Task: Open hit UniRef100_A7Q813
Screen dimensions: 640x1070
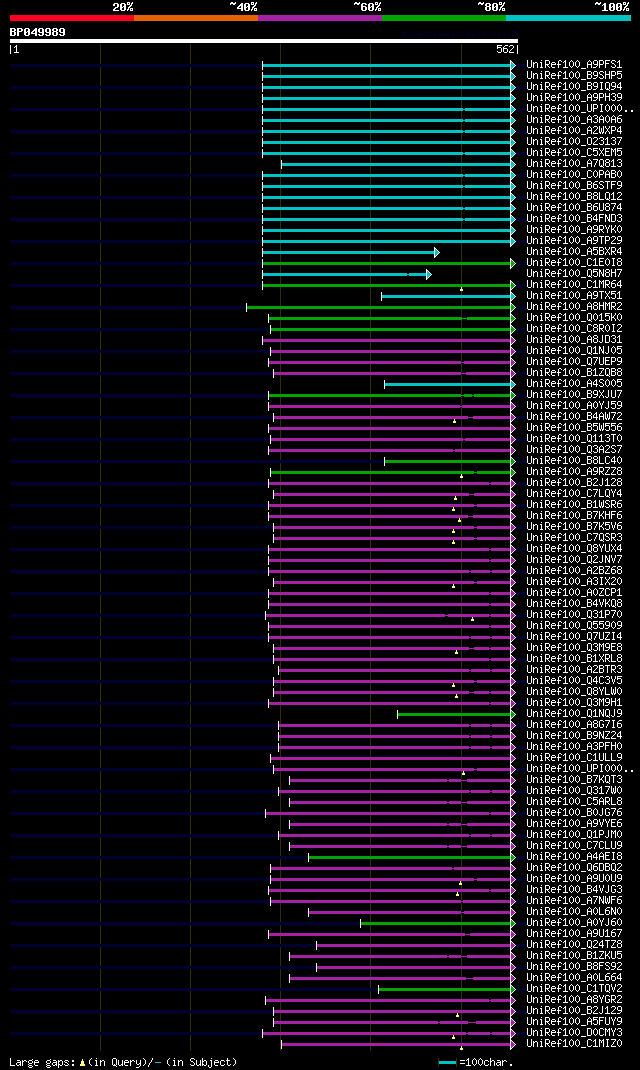Action: coord(574,164)
